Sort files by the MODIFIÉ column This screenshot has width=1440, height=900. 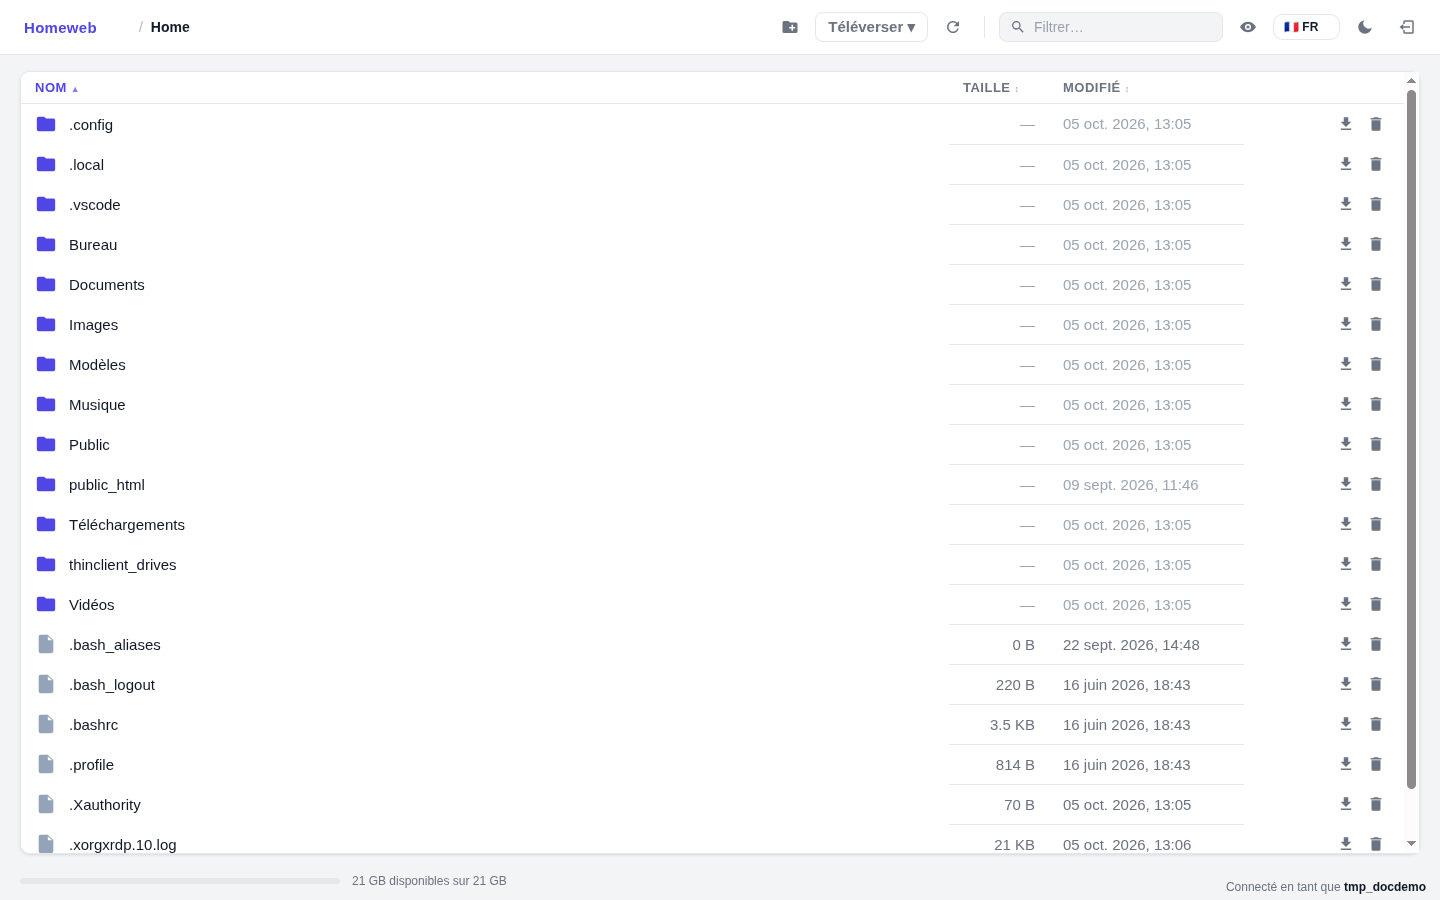[1096, 88]
